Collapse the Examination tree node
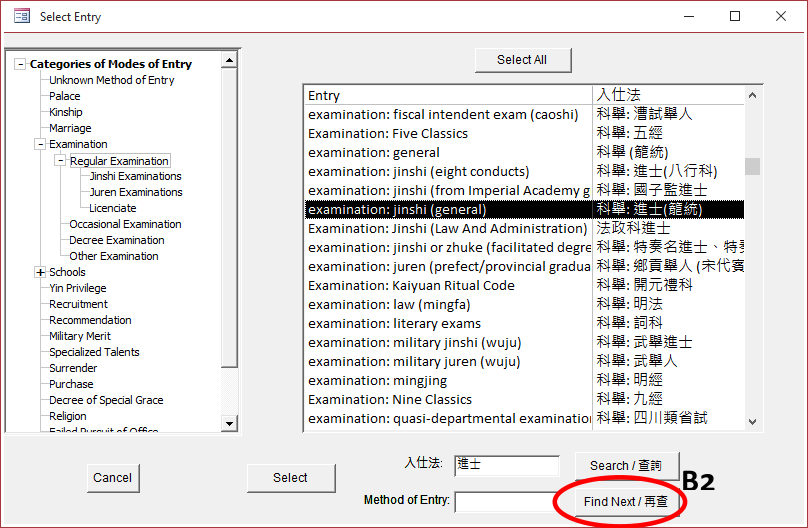The width and height of the screenshot is (808, 528). point(40,144)
